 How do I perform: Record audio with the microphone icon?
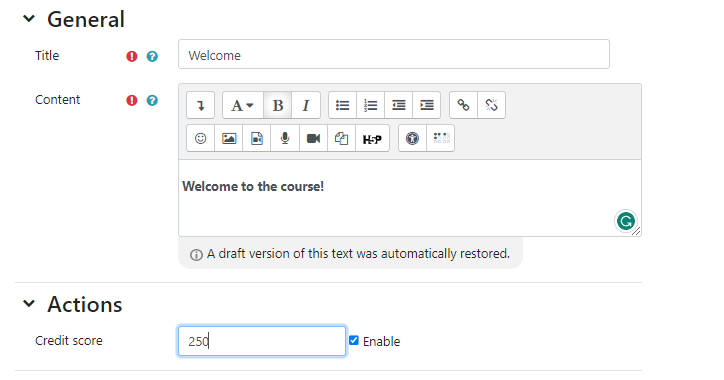point(285,138)
